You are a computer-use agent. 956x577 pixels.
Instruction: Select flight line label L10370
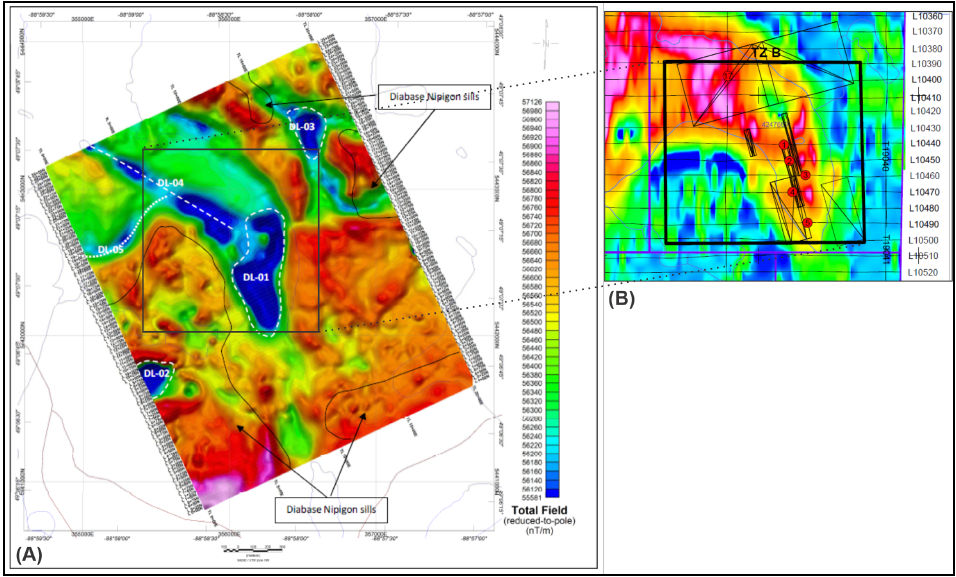pyautogui.click(x=926, y=31)
